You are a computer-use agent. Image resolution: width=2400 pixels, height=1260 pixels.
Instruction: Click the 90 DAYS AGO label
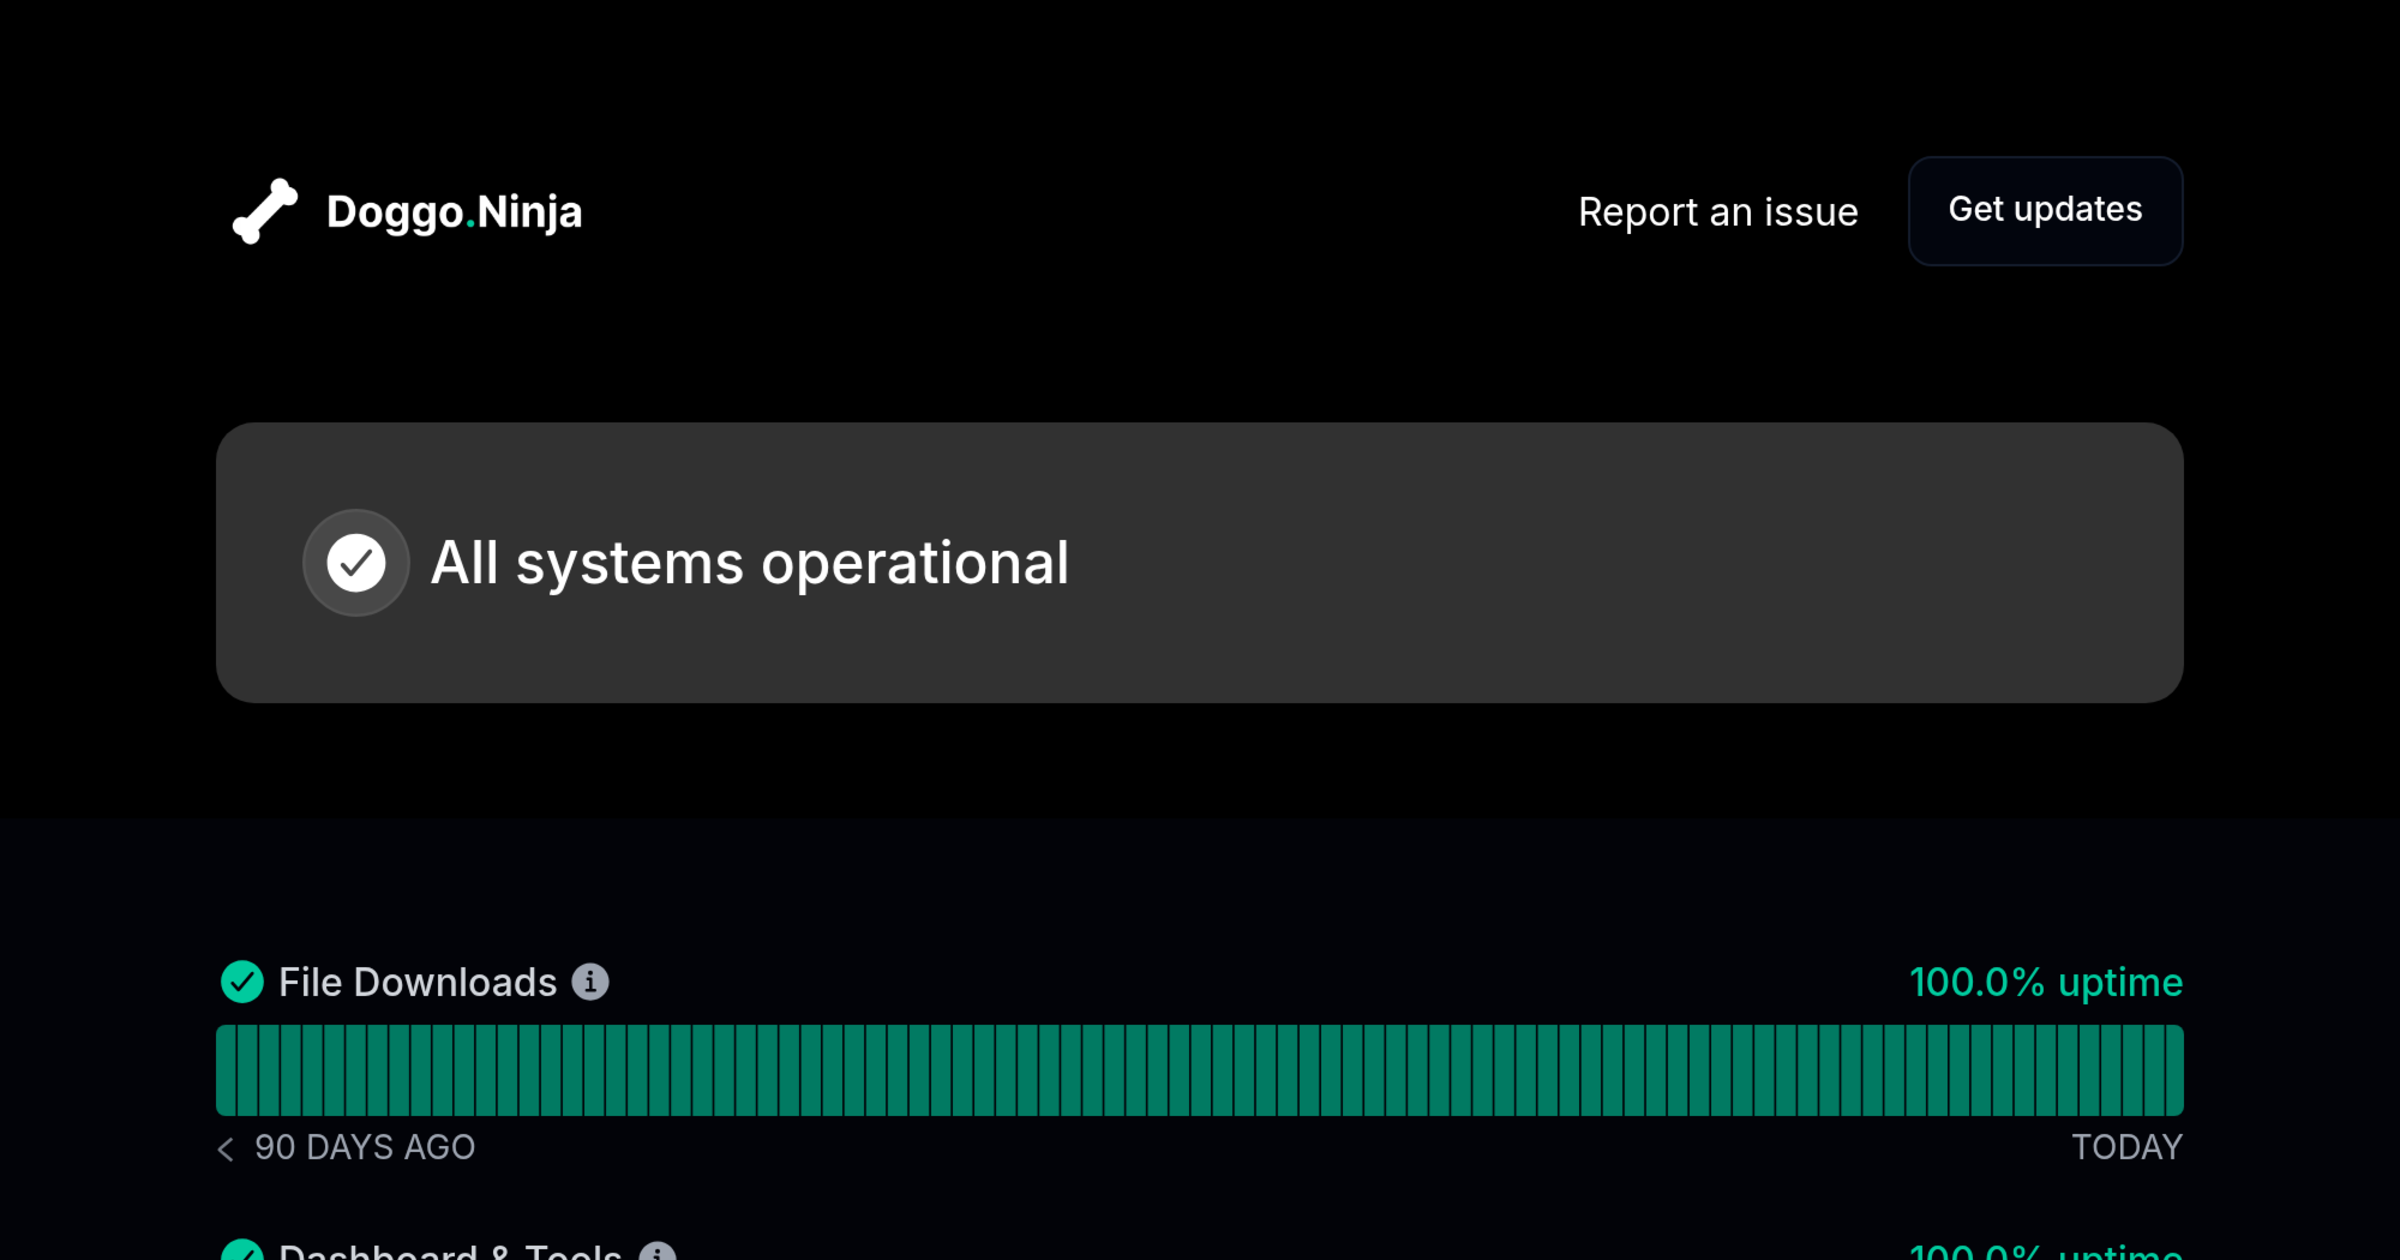(x=364, y=1147)
